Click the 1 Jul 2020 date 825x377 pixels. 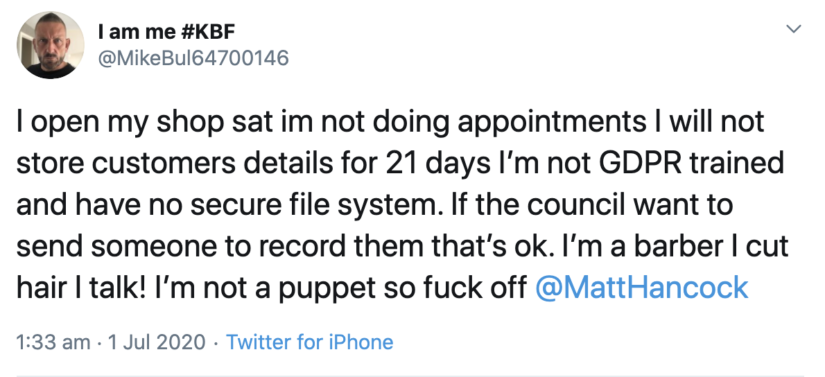coord(156,342)
